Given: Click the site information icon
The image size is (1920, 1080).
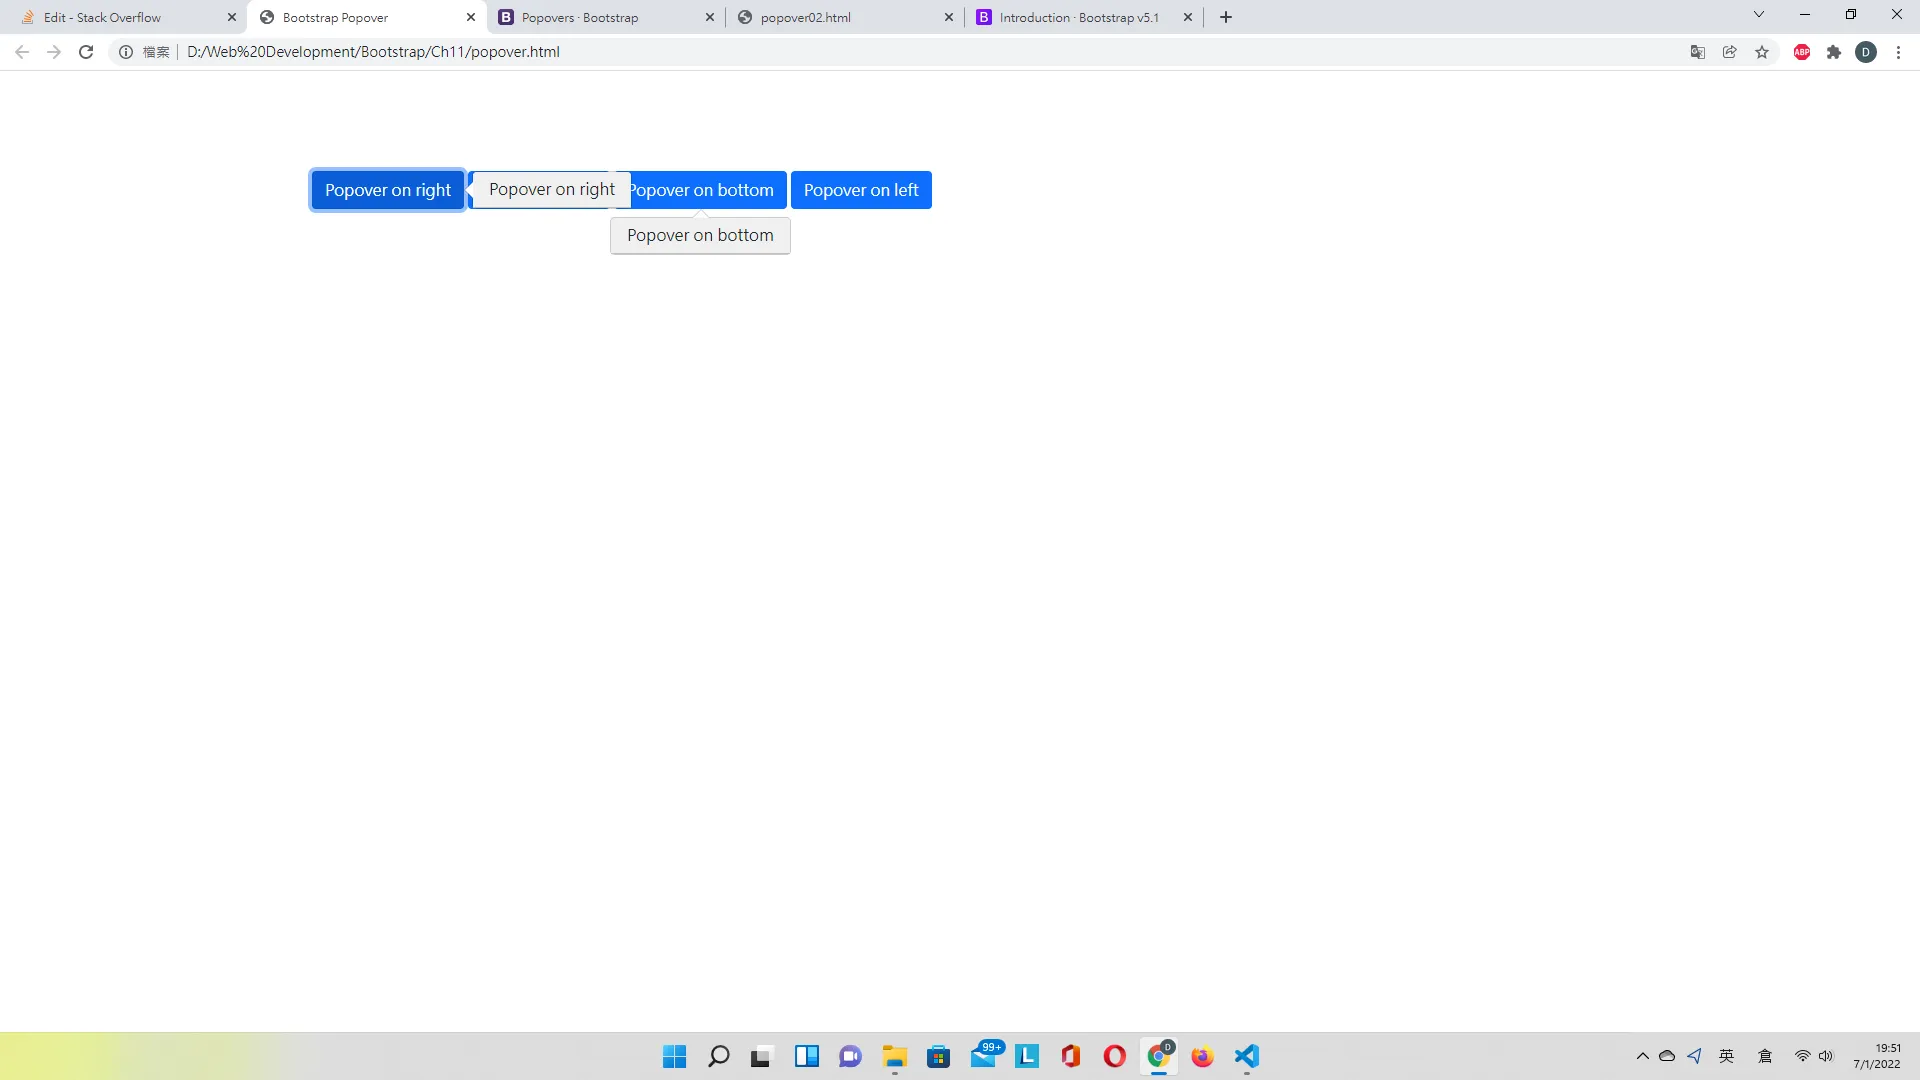Looking at the screenshot, I should (126, 52).
